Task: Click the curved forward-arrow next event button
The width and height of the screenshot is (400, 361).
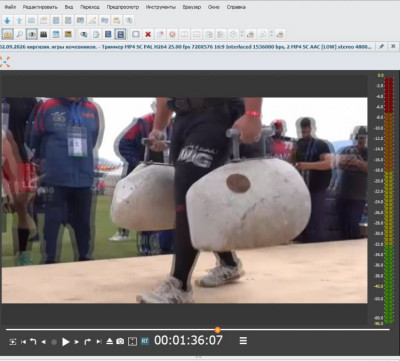Action: 87,342
